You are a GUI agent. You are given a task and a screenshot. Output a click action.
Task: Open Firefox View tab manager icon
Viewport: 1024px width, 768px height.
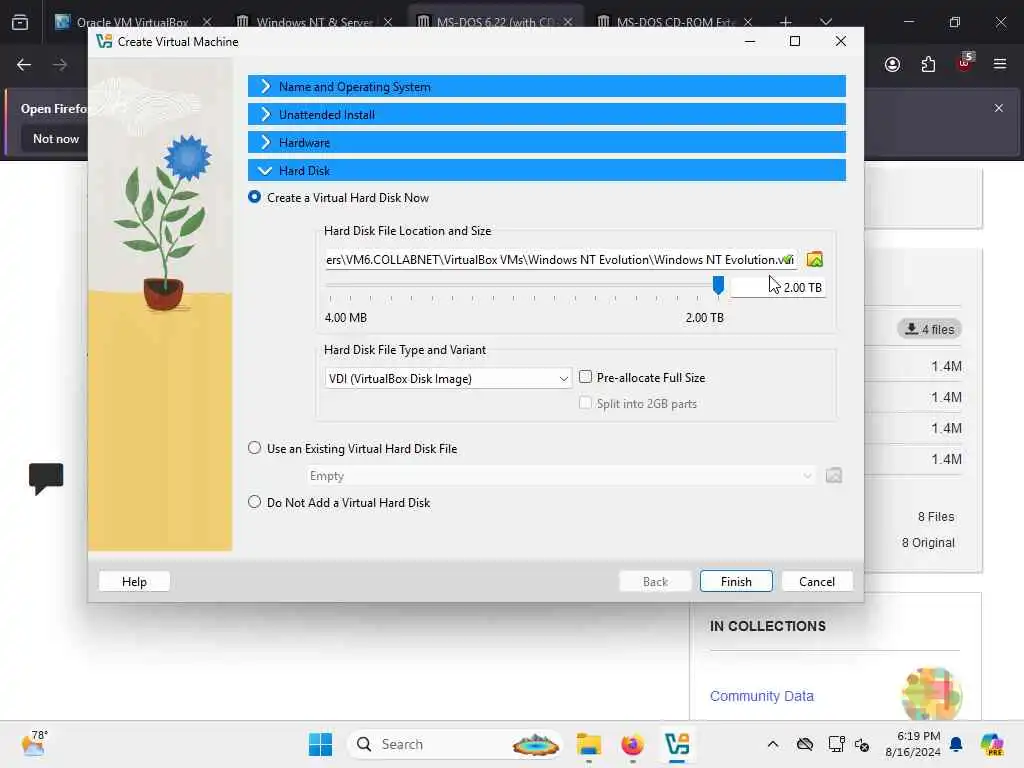tap(20, 22)
